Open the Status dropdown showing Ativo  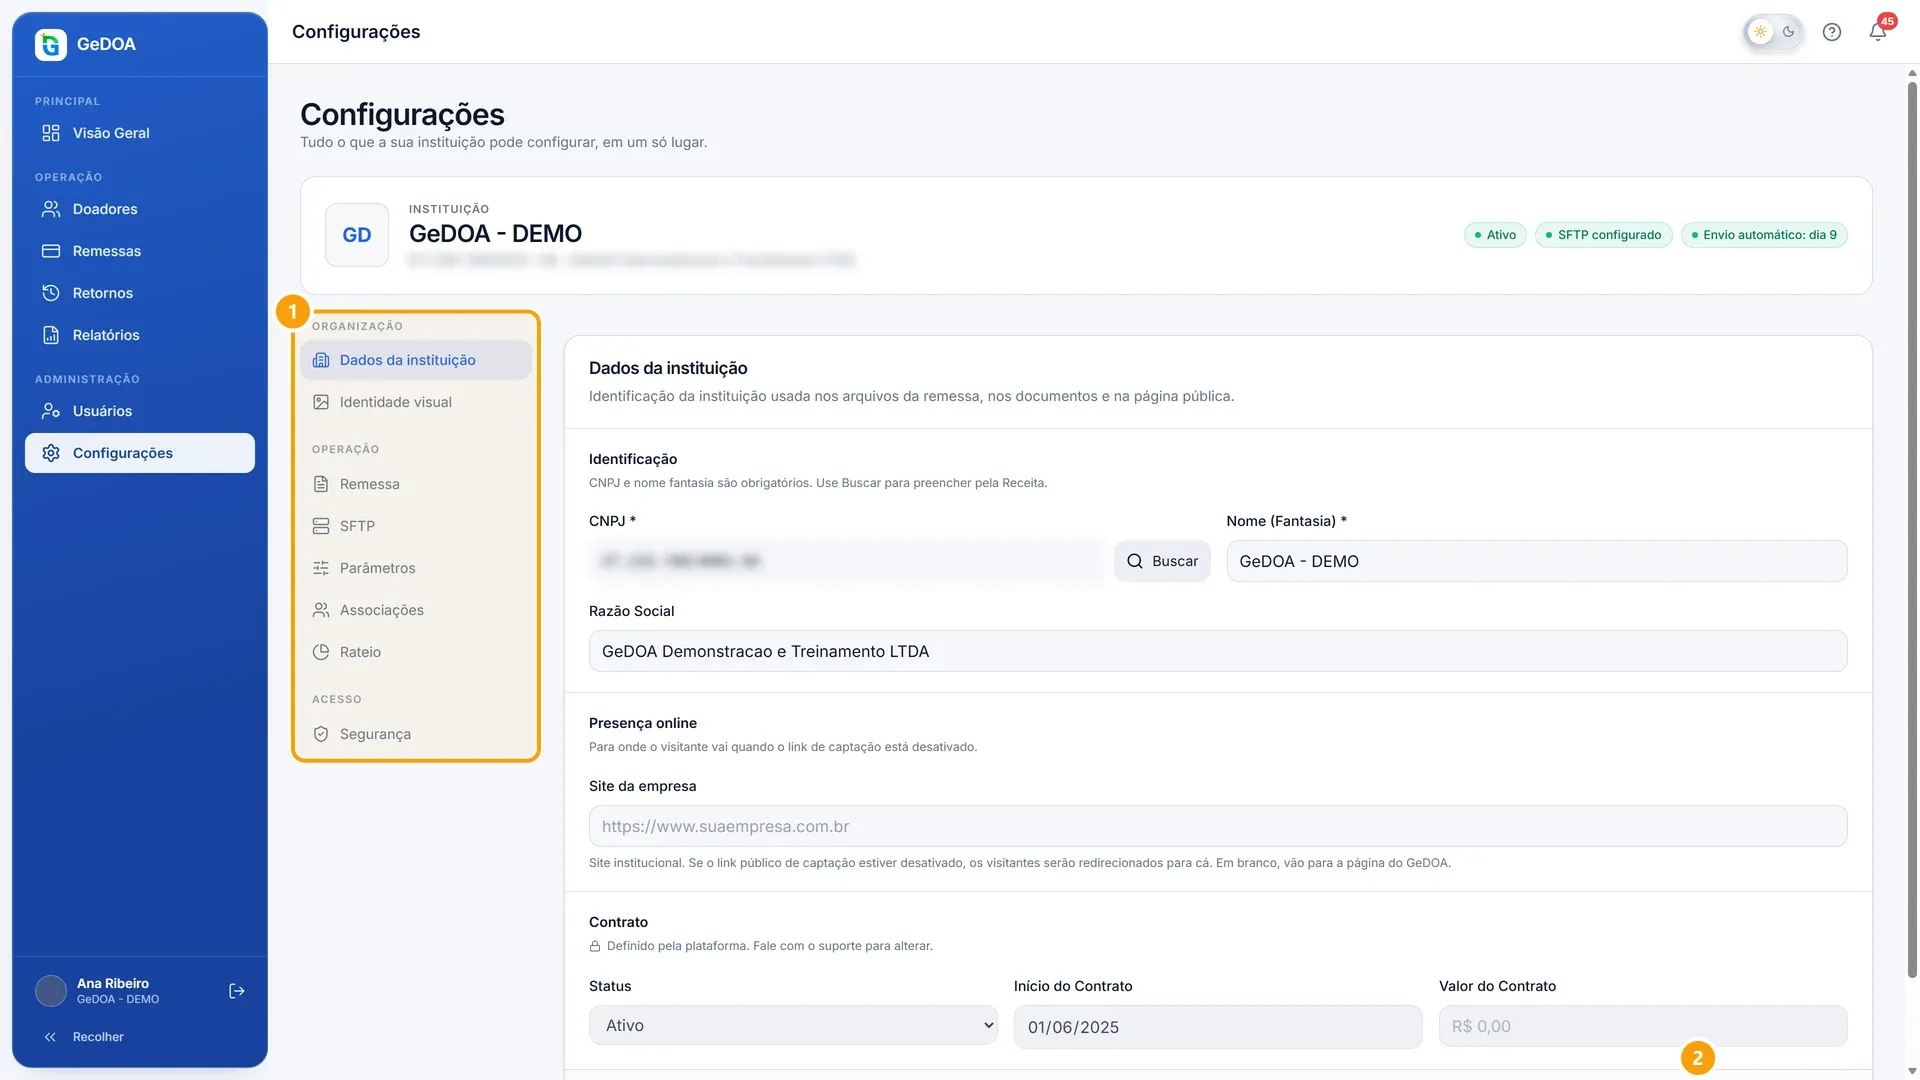pos(793,1025)
